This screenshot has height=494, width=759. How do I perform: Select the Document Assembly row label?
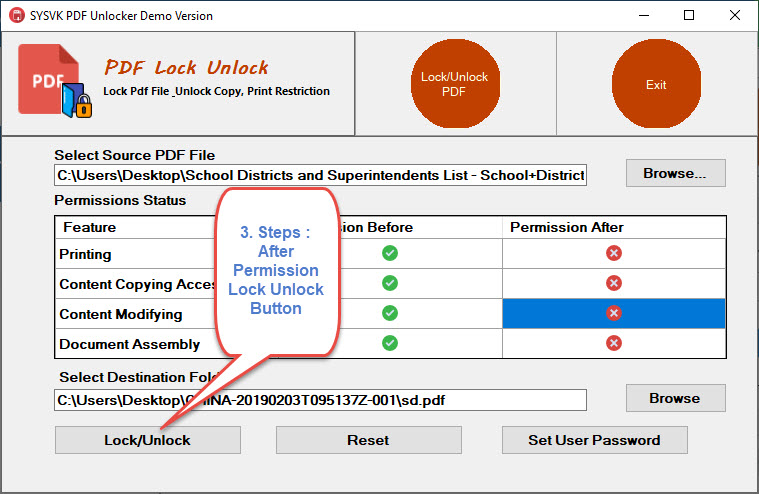(x=129, y=344)
